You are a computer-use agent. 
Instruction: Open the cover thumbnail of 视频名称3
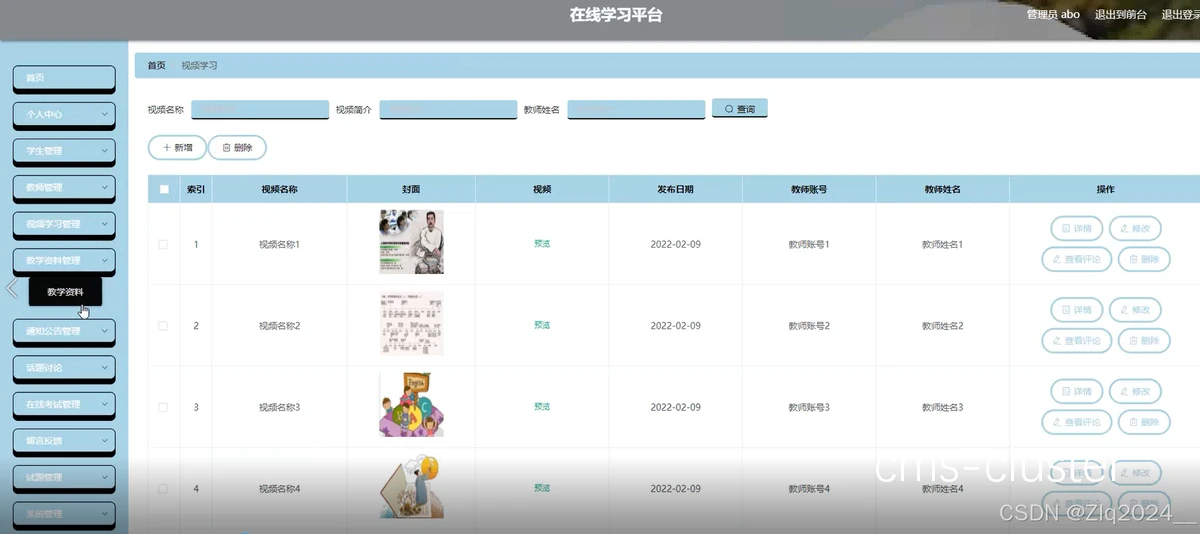(x=411, y=404)
